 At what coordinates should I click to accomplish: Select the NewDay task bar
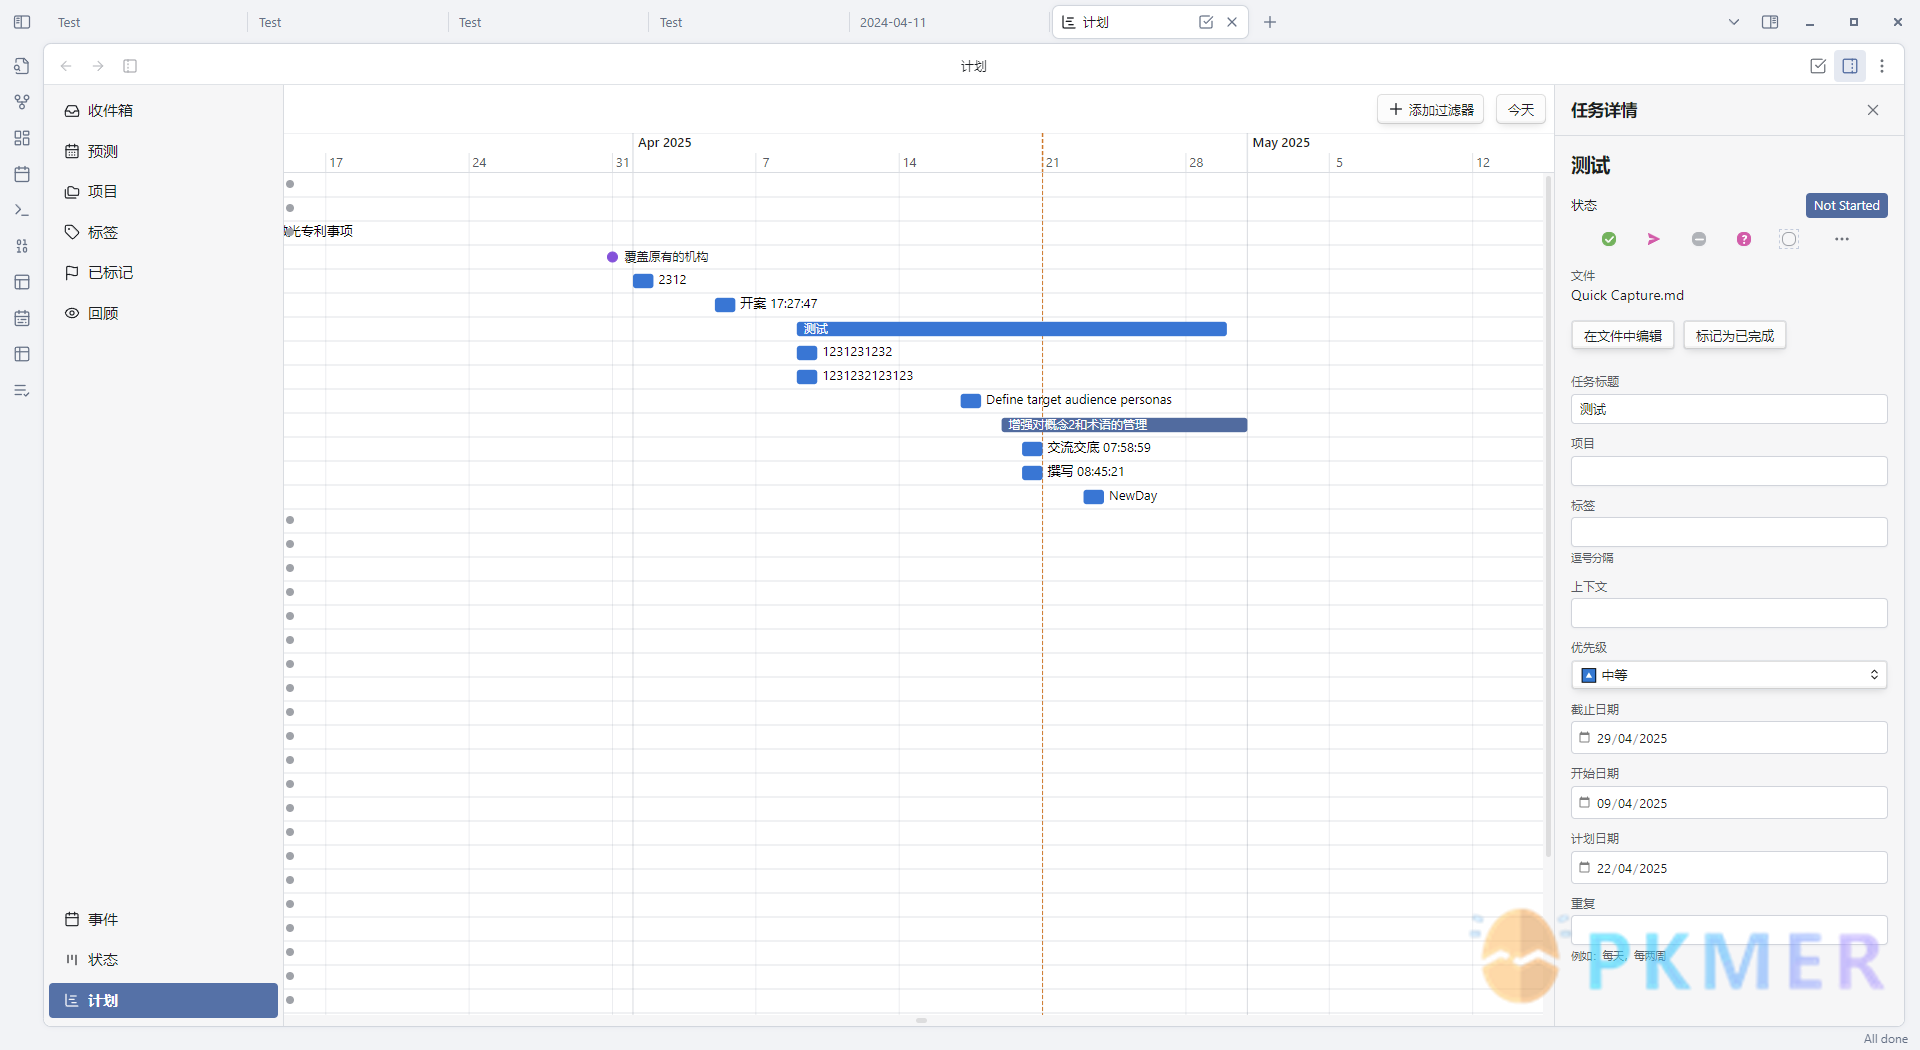click(1093, 496)
